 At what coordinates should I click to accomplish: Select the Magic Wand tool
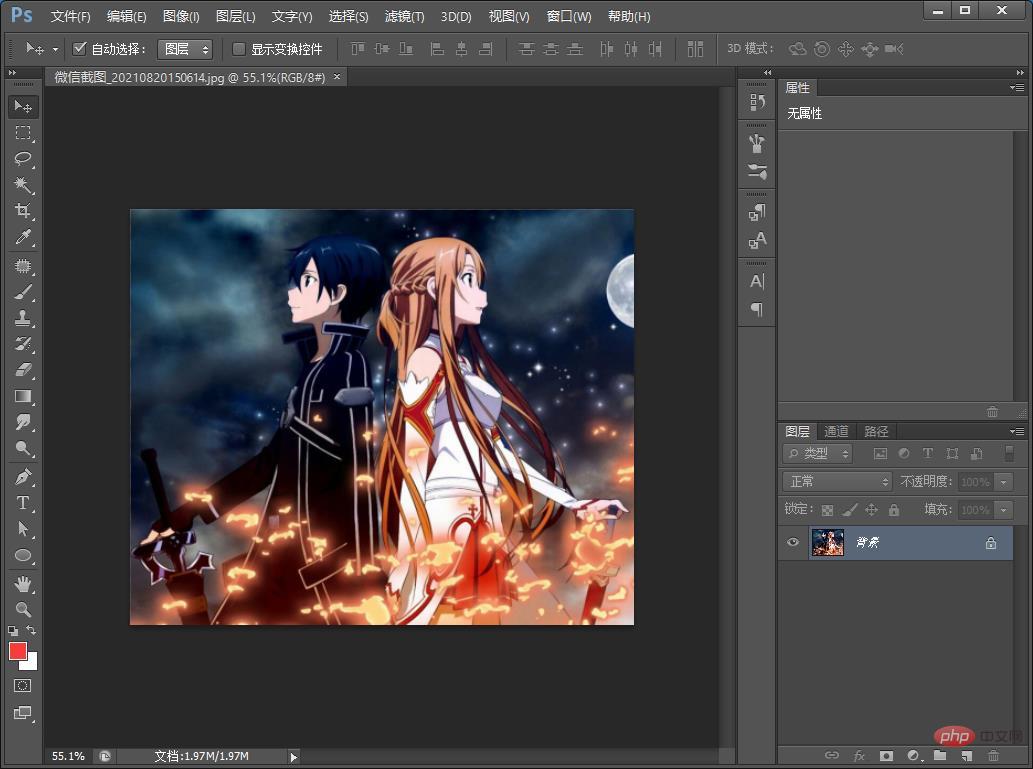(x=23, y=185)
